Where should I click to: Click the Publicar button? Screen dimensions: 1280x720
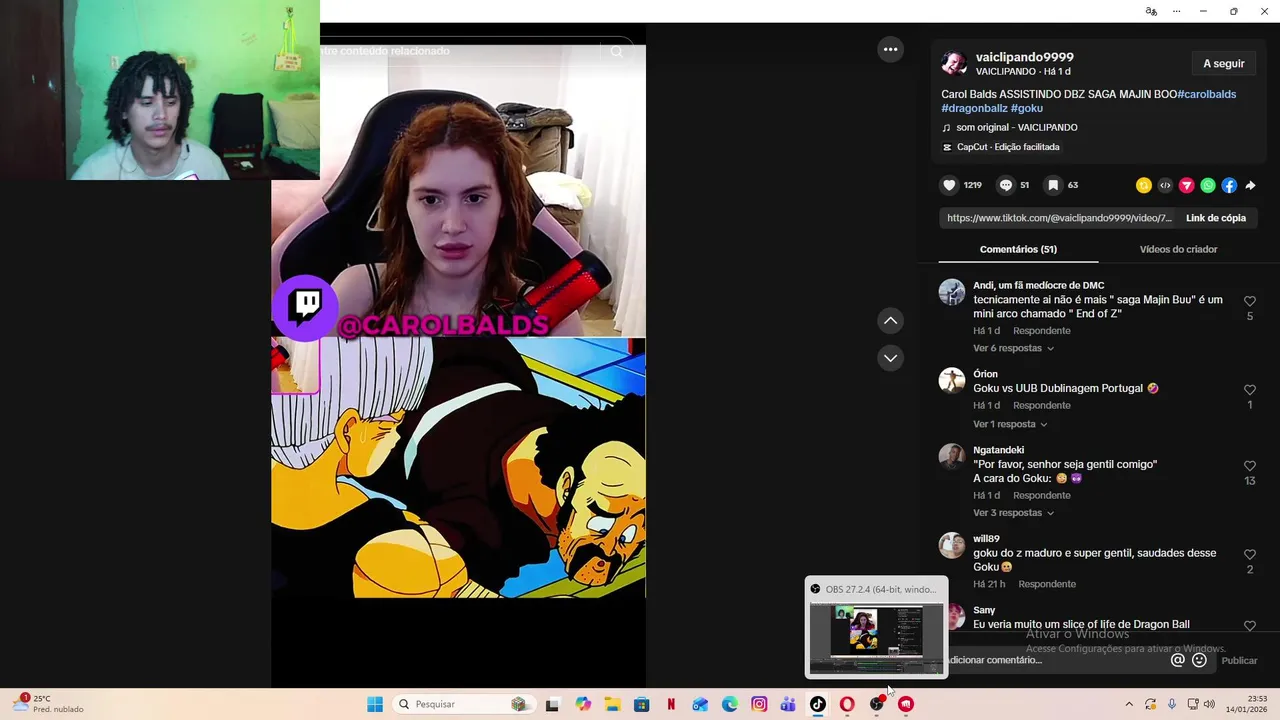[1239, 660]
